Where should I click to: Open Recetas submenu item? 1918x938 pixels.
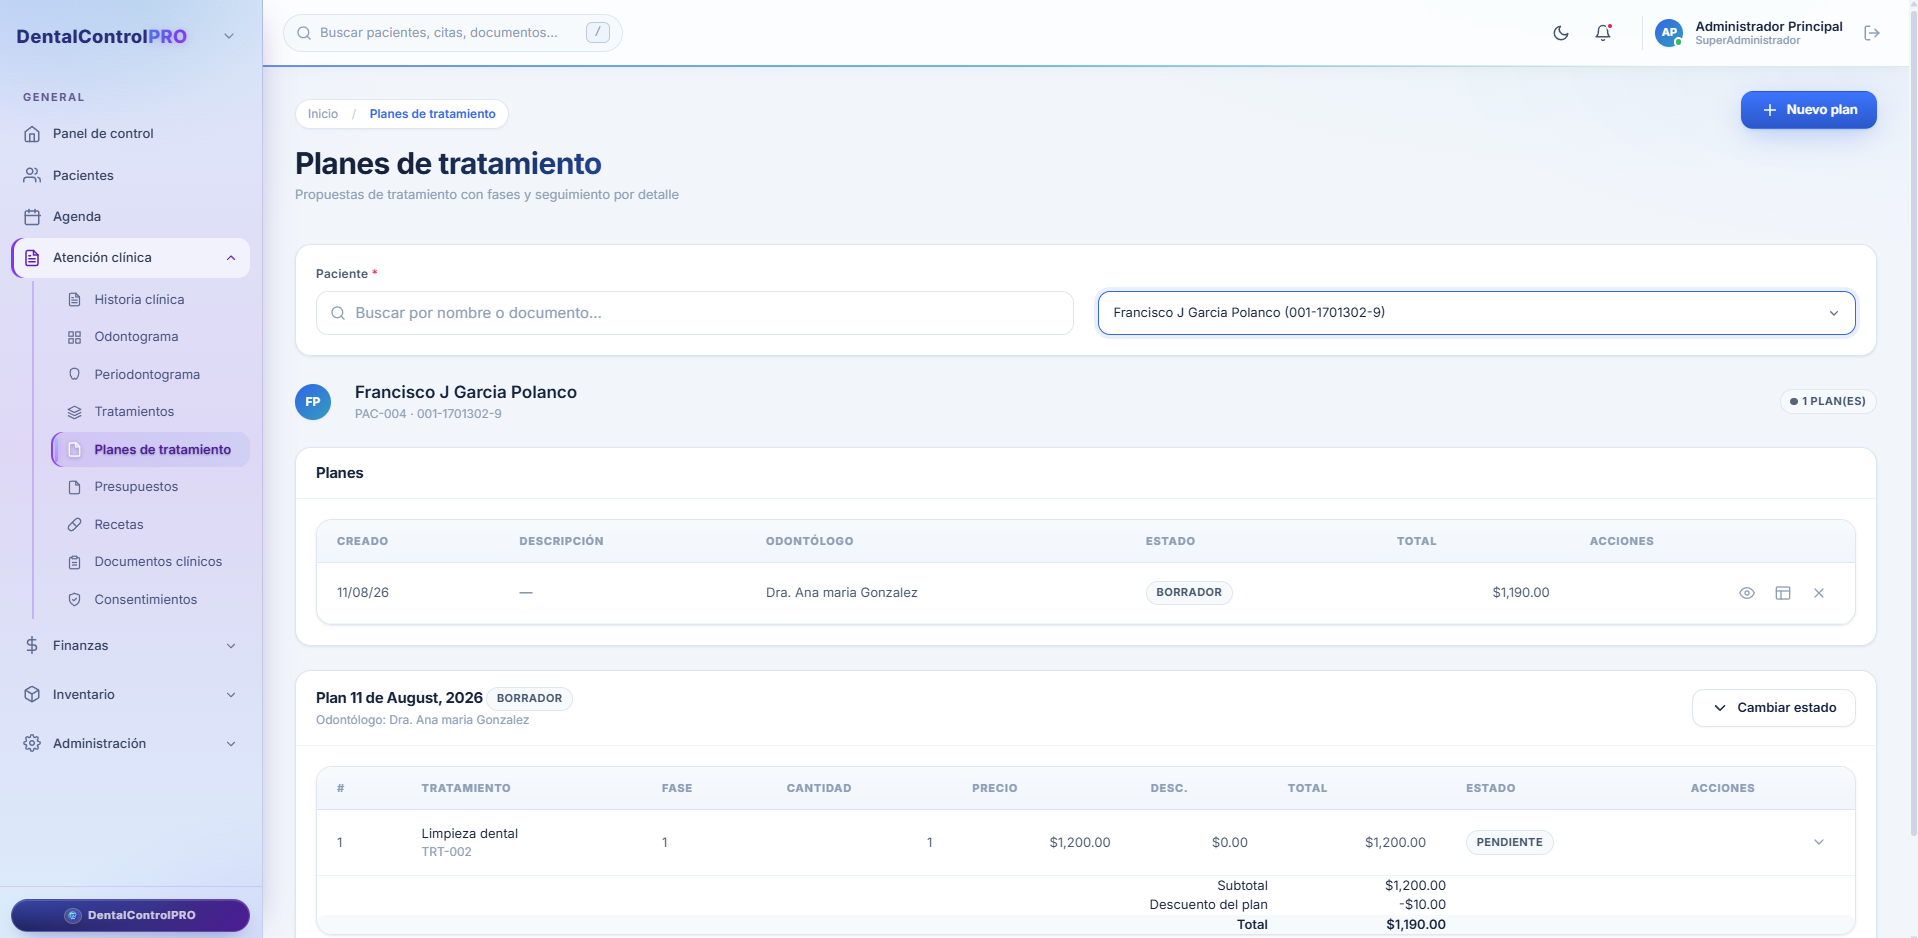150,524
